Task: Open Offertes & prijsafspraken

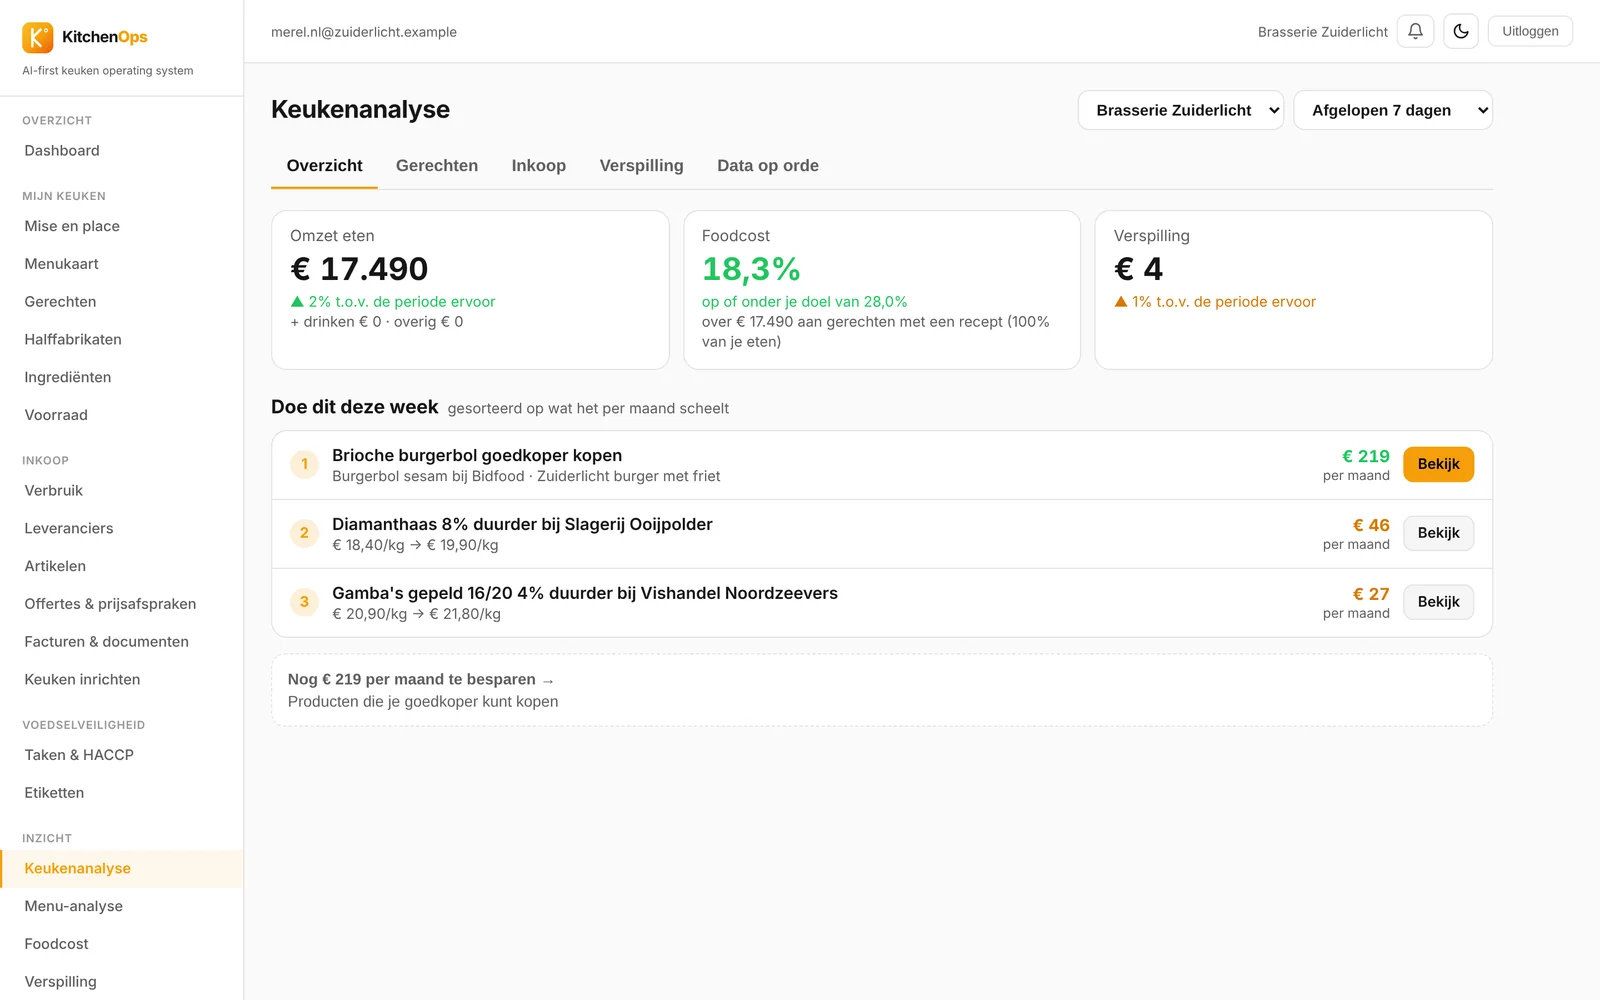Action: coord(121,604)
